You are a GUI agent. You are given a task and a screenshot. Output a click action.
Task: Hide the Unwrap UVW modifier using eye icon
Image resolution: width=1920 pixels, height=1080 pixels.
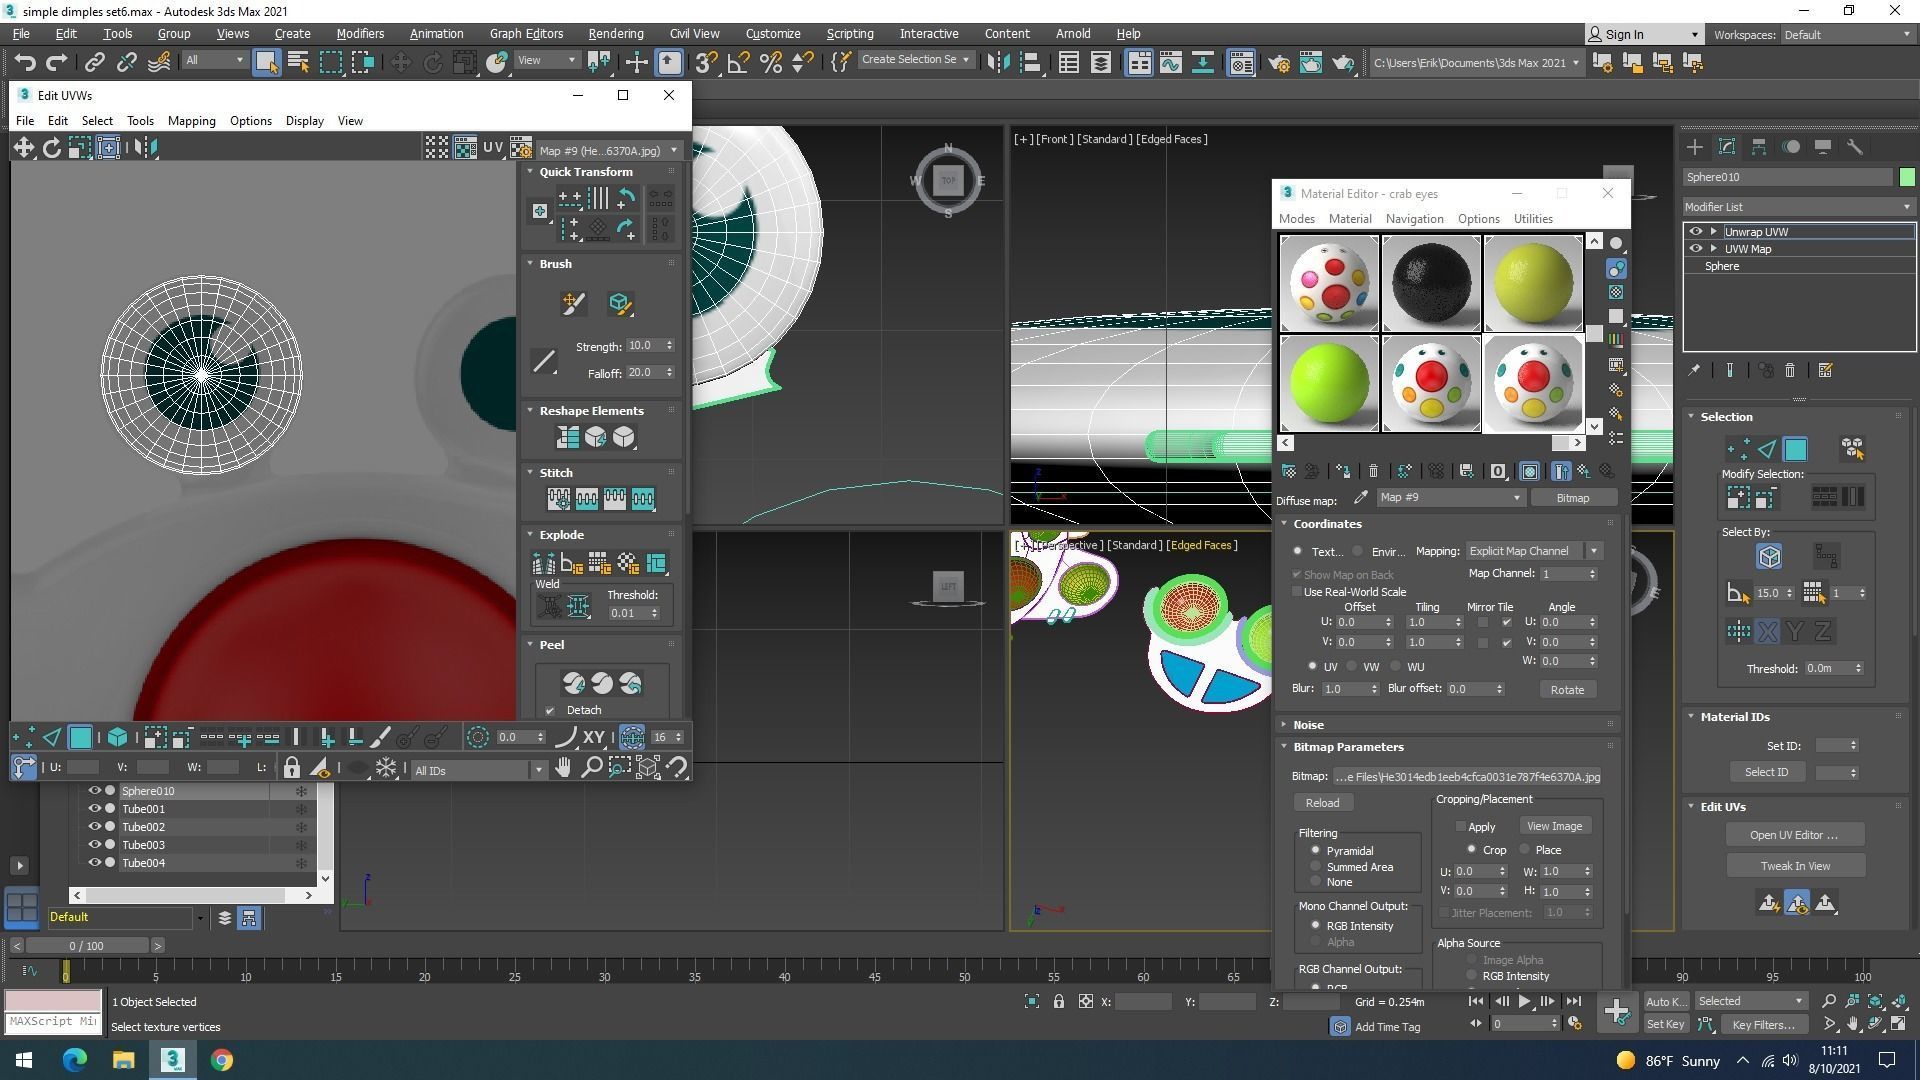(x=1695, y=231)
